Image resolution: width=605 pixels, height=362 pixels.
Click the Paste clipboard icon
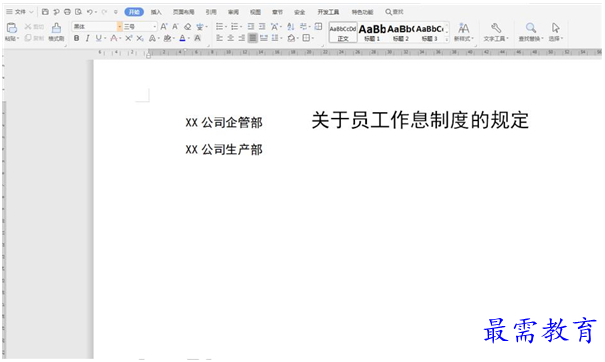point(12,28)
